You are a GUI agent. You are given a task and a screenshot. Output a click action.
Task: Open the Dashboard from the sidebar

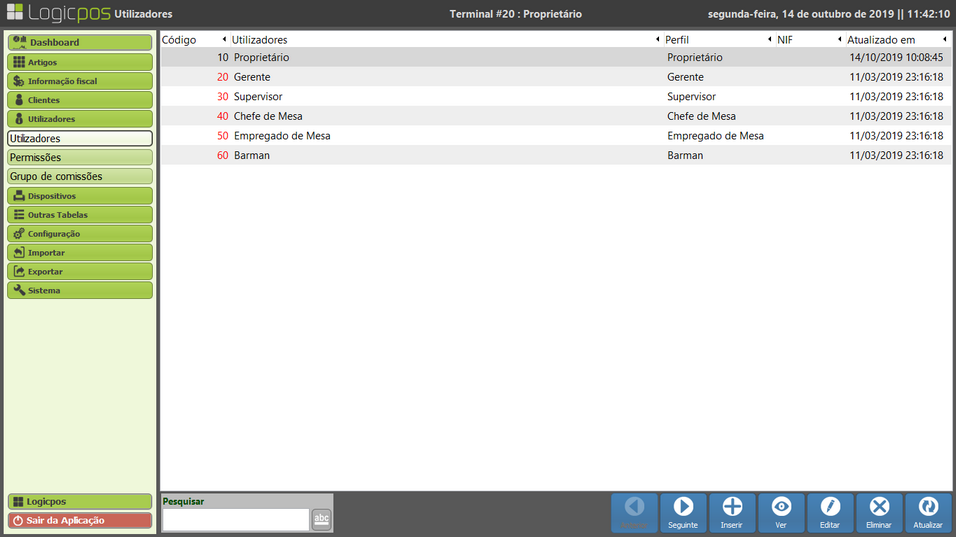(80, 43)
